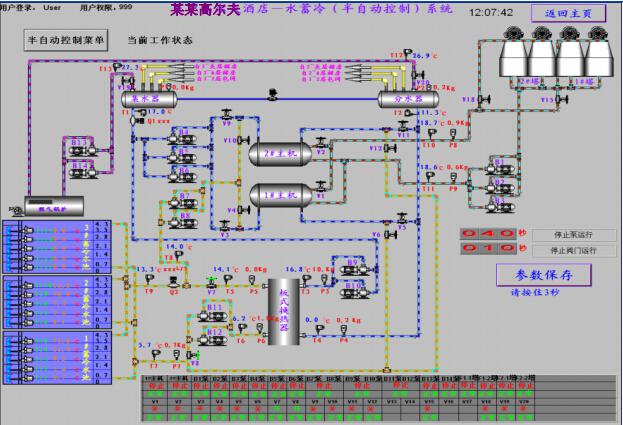
Task: Click valve V18 icon
Action: (484, 99)
